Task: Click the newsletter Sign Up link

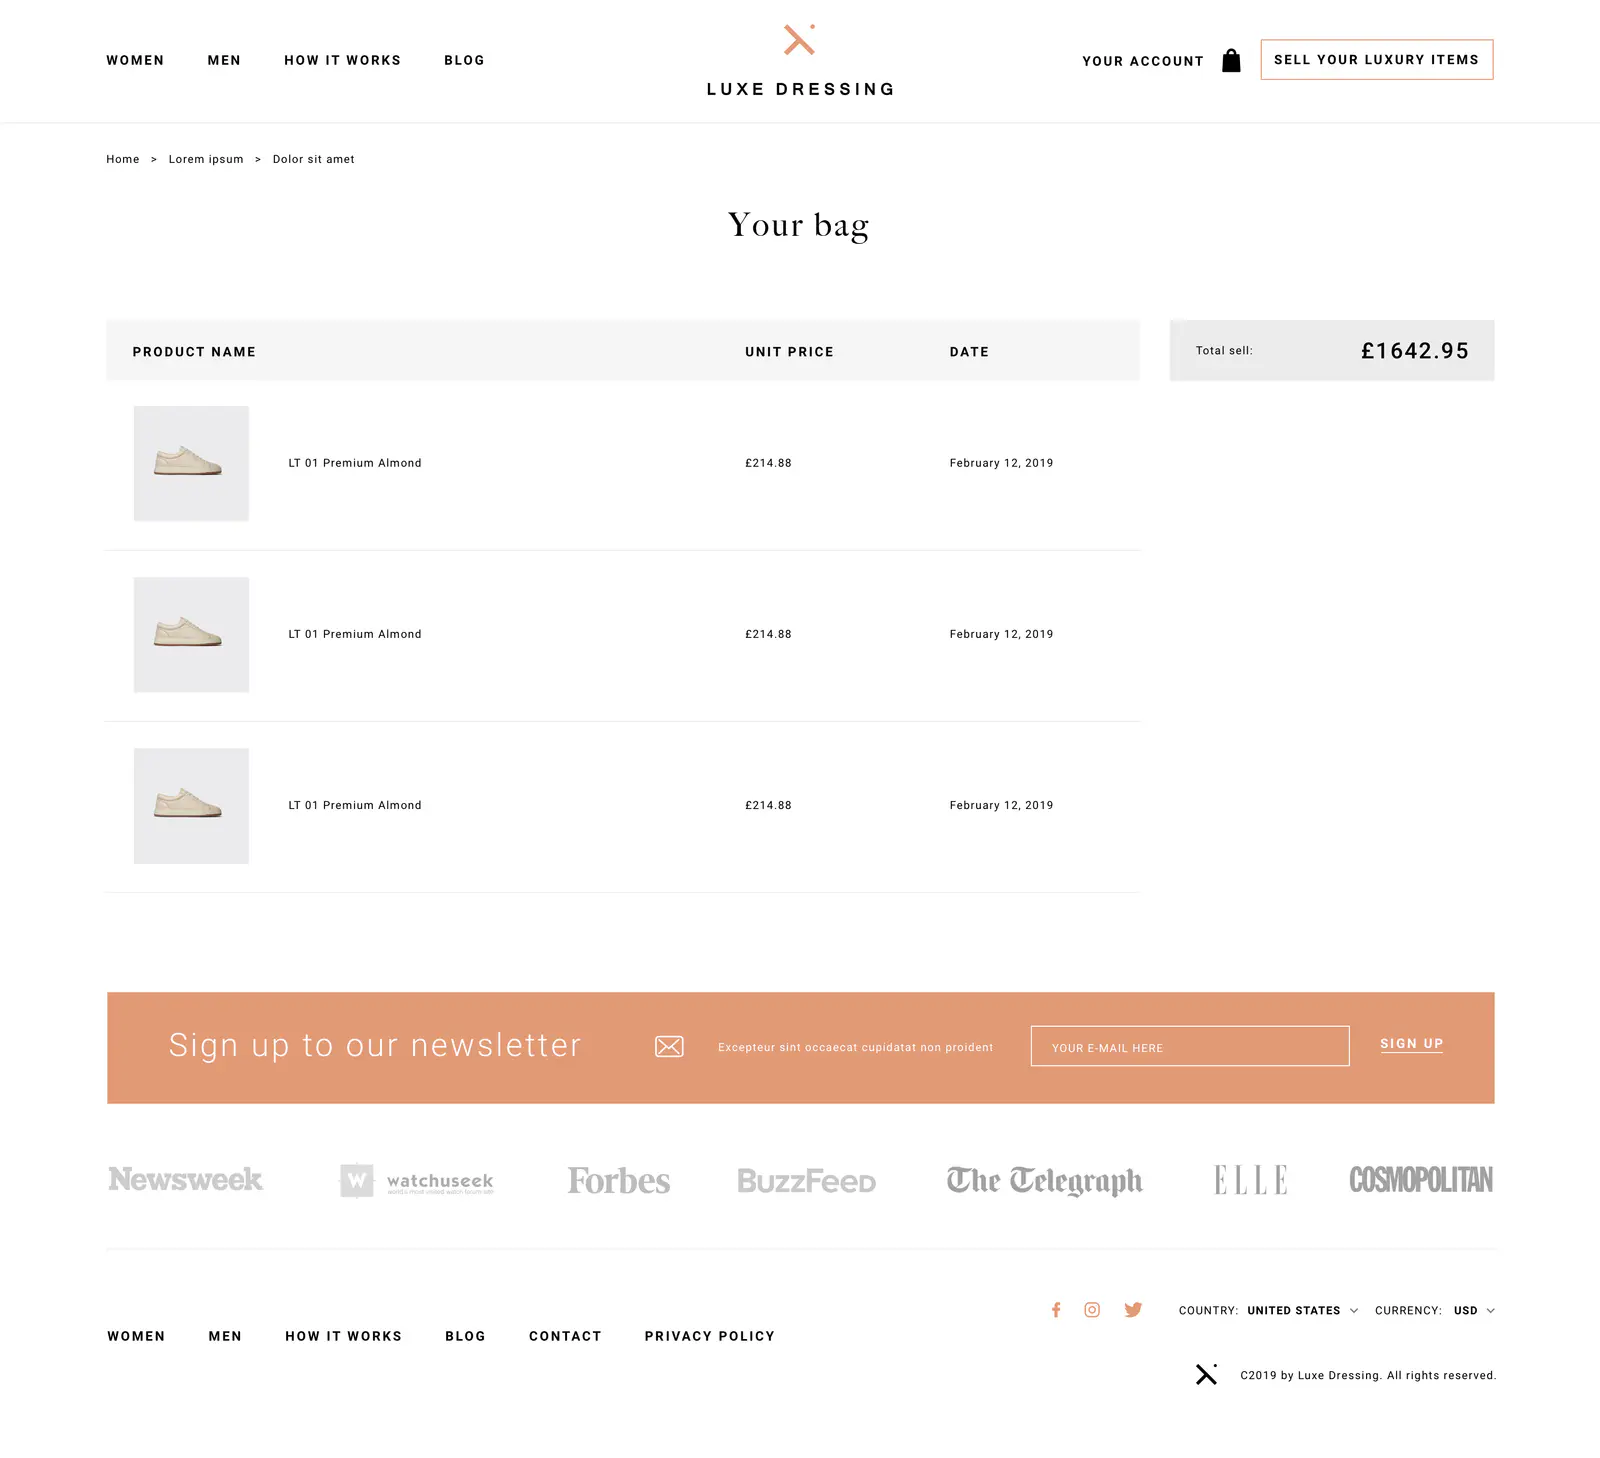Action: click(x=1411, y=1044)
